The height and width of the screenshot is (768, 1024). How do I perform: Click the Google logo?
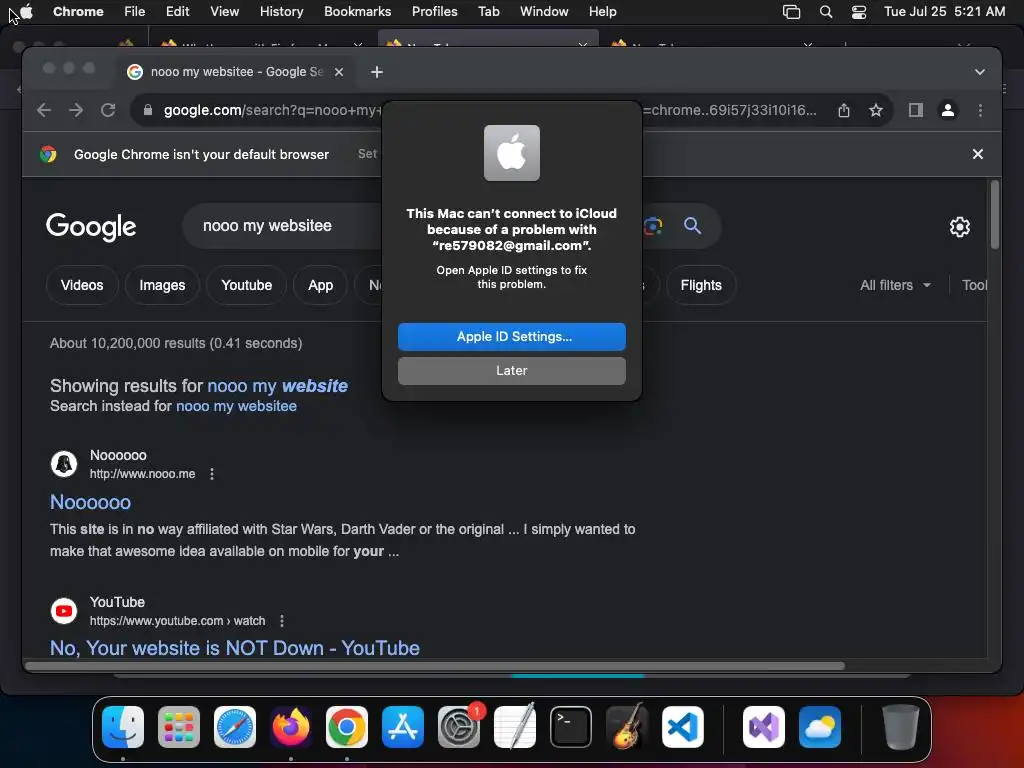[91, 227]
